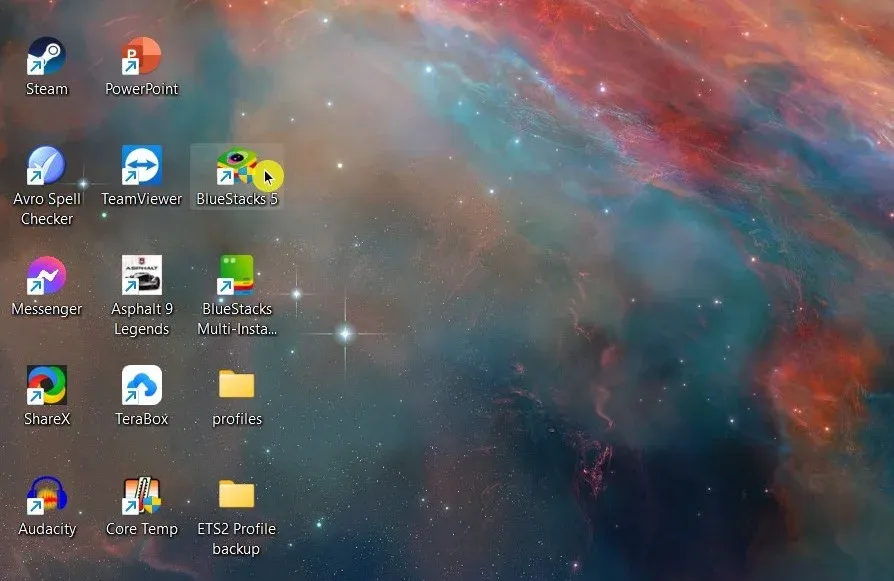Click the Messenger desktop icon
The image size is (894, 581).
coord(47,276)
